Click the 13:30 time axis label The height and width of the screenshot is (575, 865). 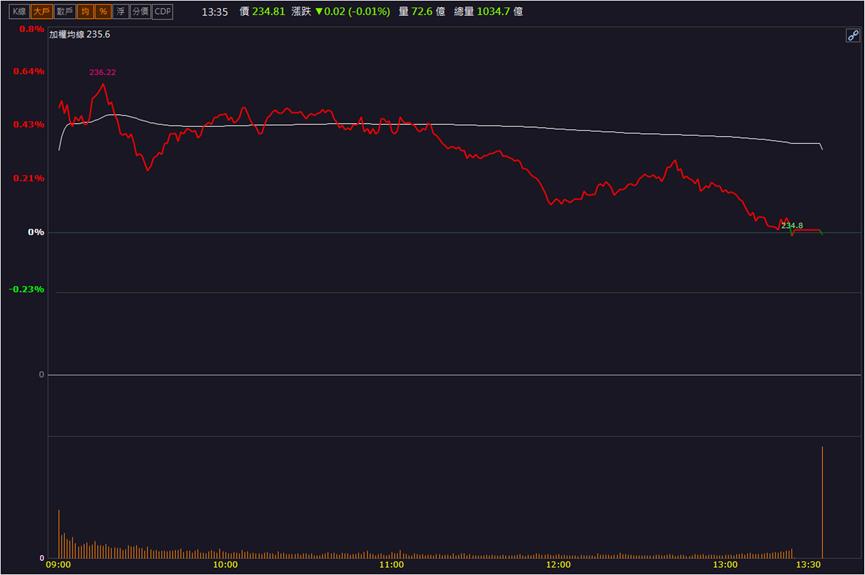(808, 565)
